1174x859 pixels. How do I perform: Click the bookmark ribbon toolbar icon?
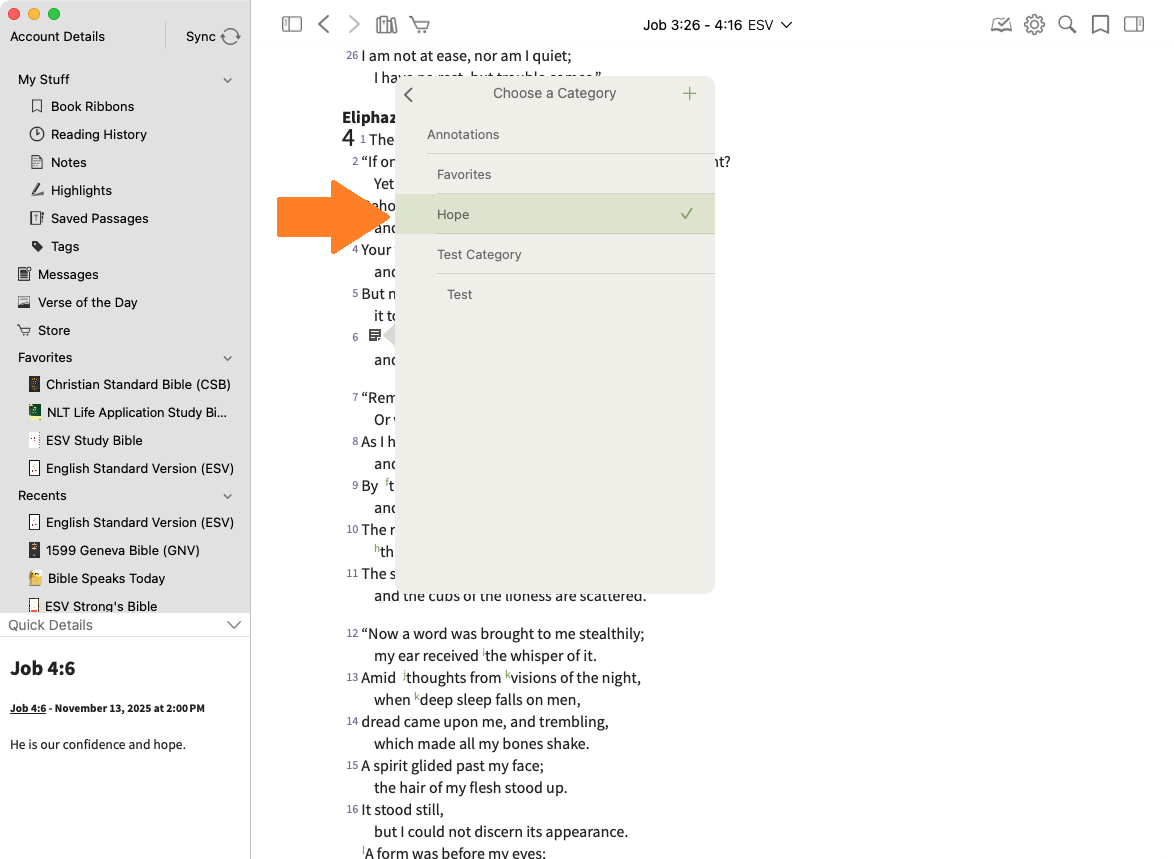click(x=1100, y=24)
